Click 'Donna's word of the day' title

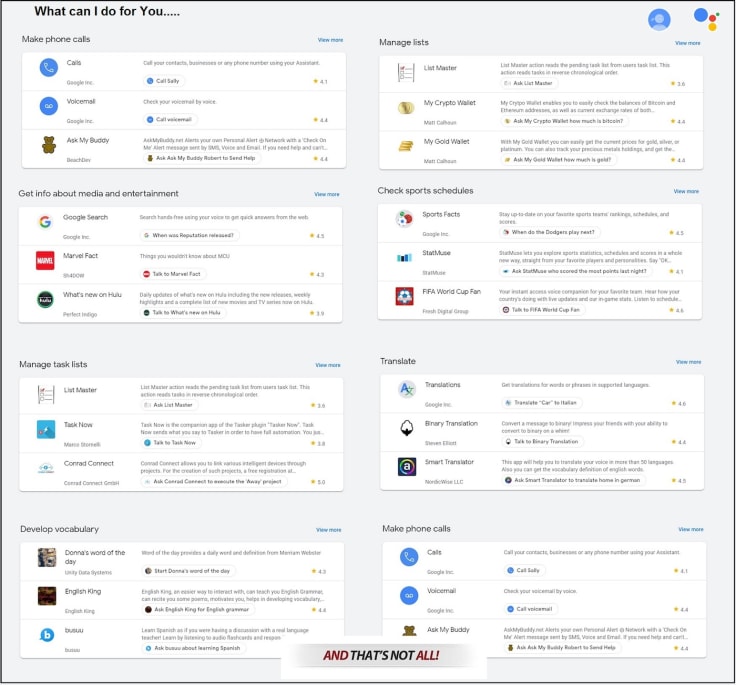[95, 557]
